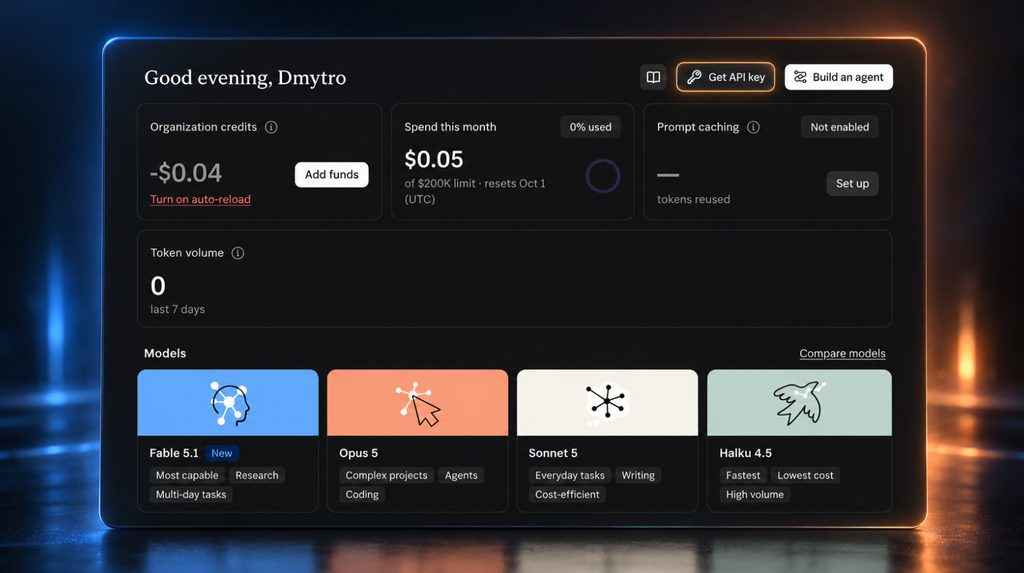Select the Haiku 4.5 model title

click(x=745, y=453)
